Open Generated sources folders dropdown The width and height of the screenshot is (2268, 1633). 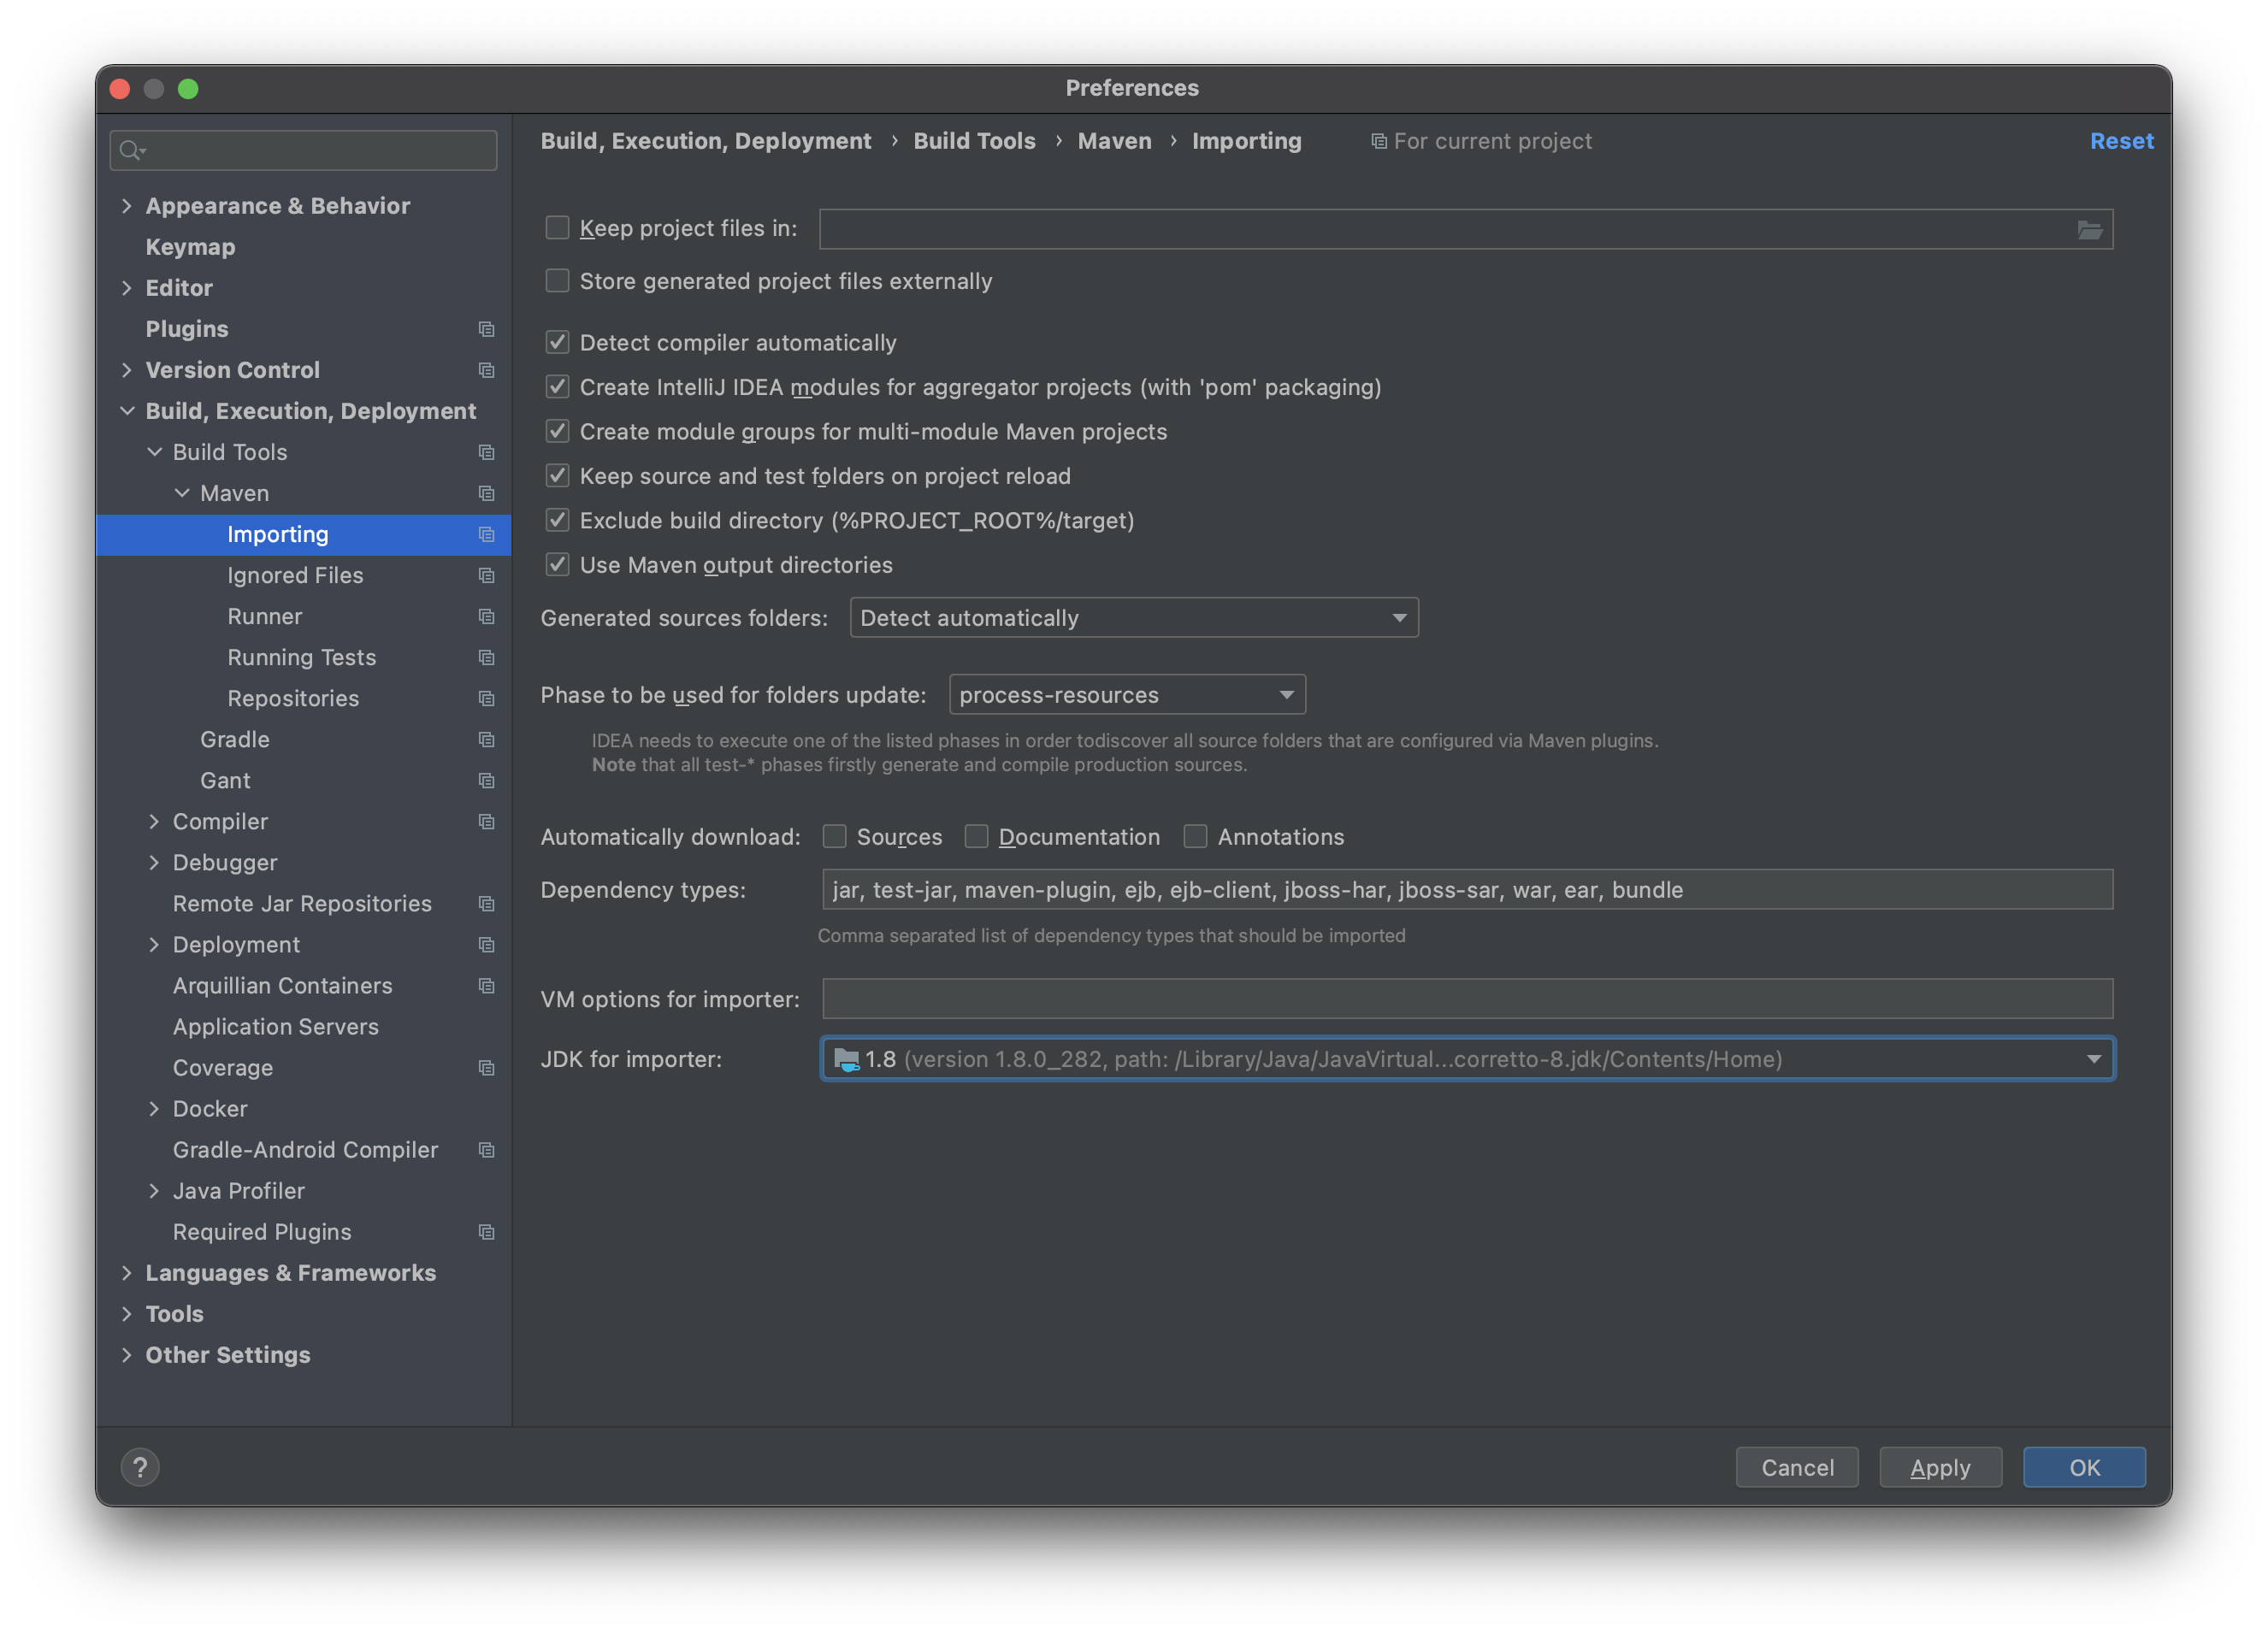pos(1133,618)
